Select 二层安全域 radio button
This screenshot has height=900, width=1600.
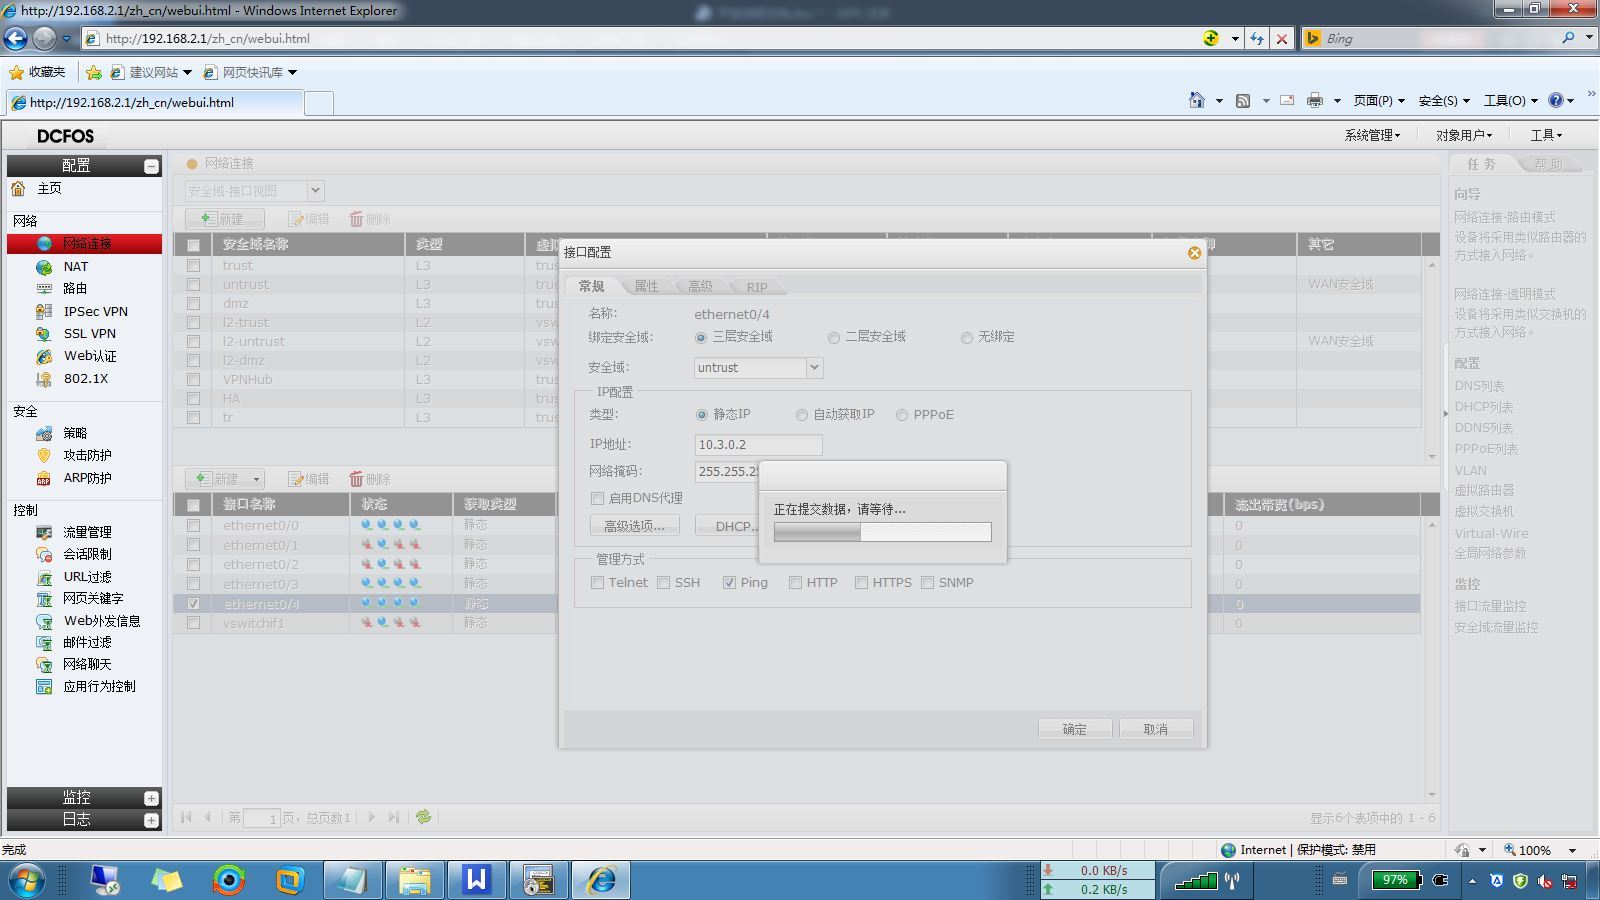pos(834,338)
